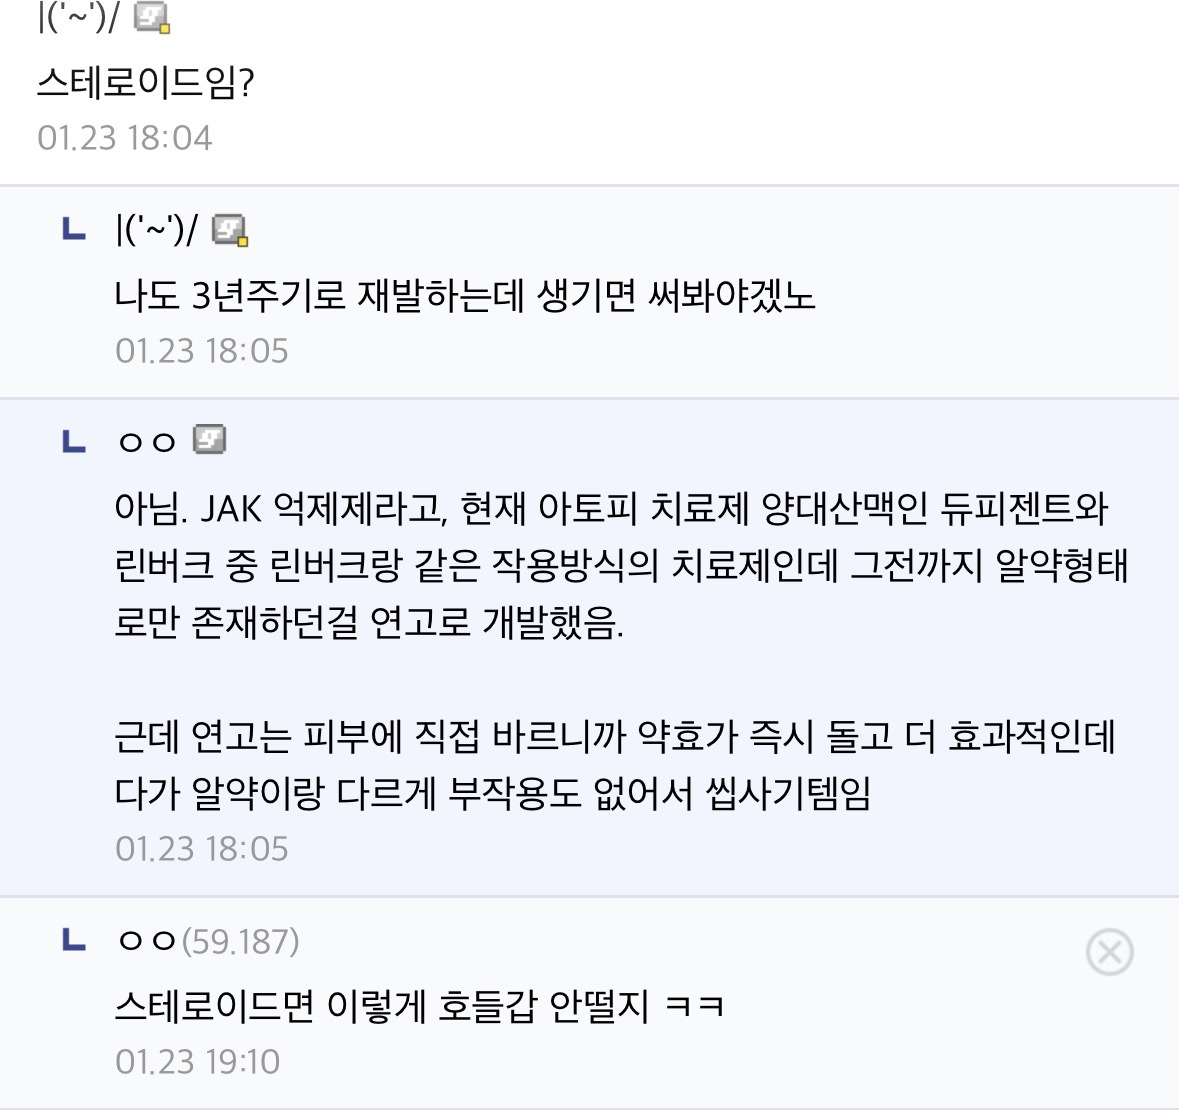Click the 01.23 18:04 timestamp
Screen dimensions: 1179x1110
click(x=125, y=138)
